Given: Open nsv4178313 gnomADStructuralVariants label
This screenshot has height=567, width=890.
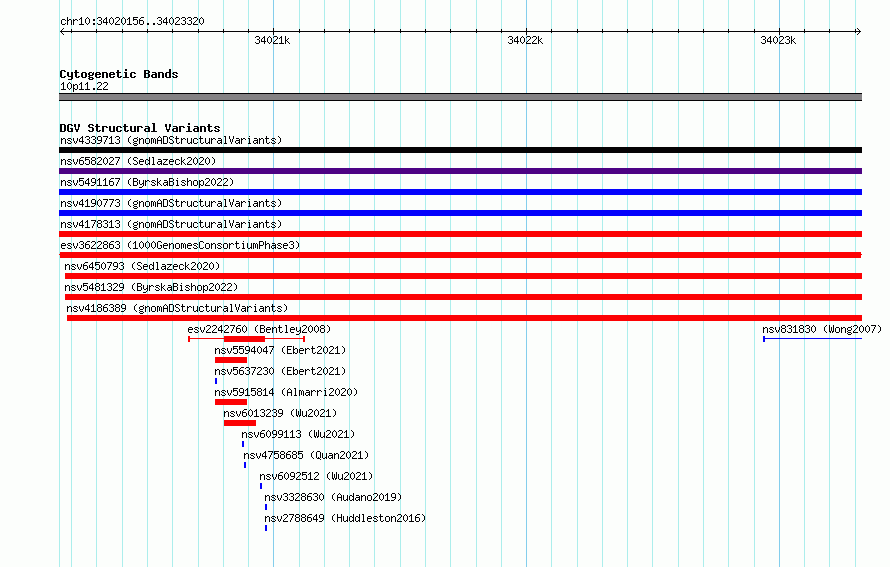Looking at the screenshot, I should (x=171, y=224).
